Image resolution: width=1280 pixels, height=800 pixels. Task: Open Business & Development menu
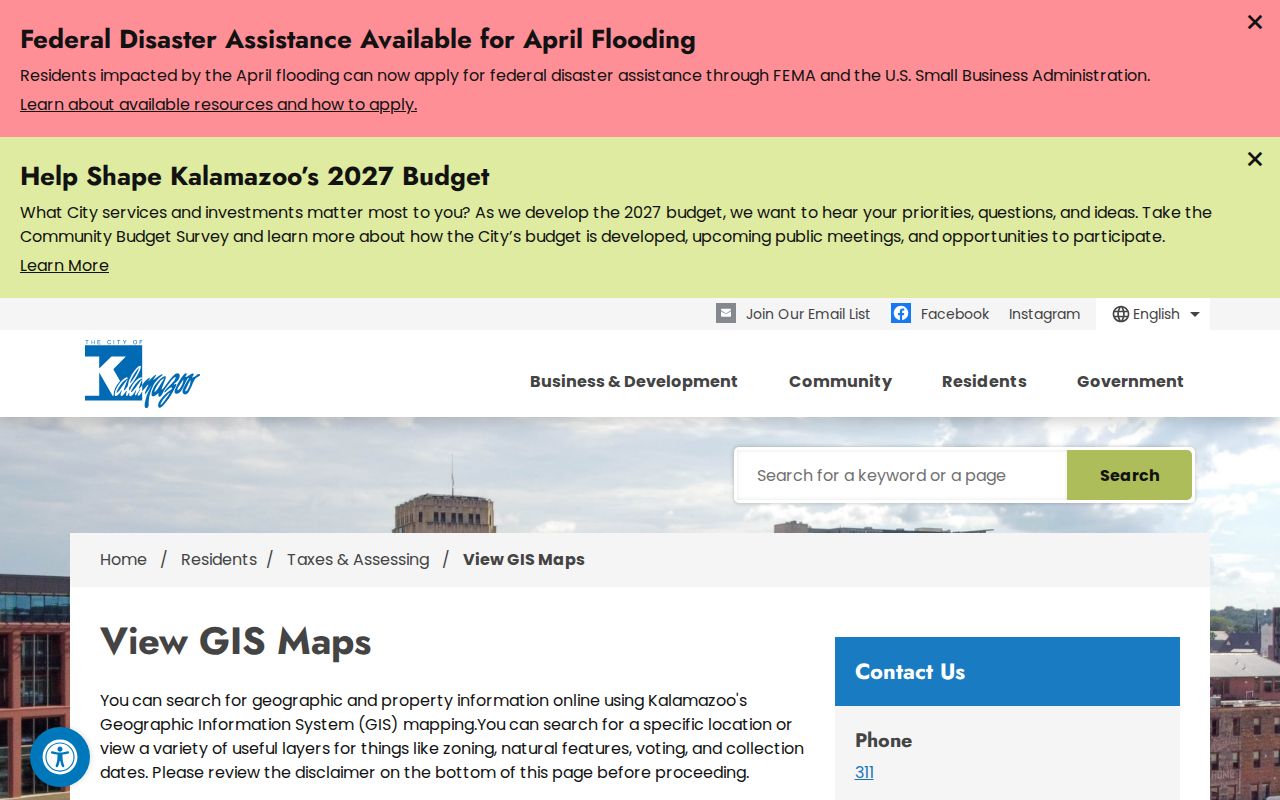634,381
